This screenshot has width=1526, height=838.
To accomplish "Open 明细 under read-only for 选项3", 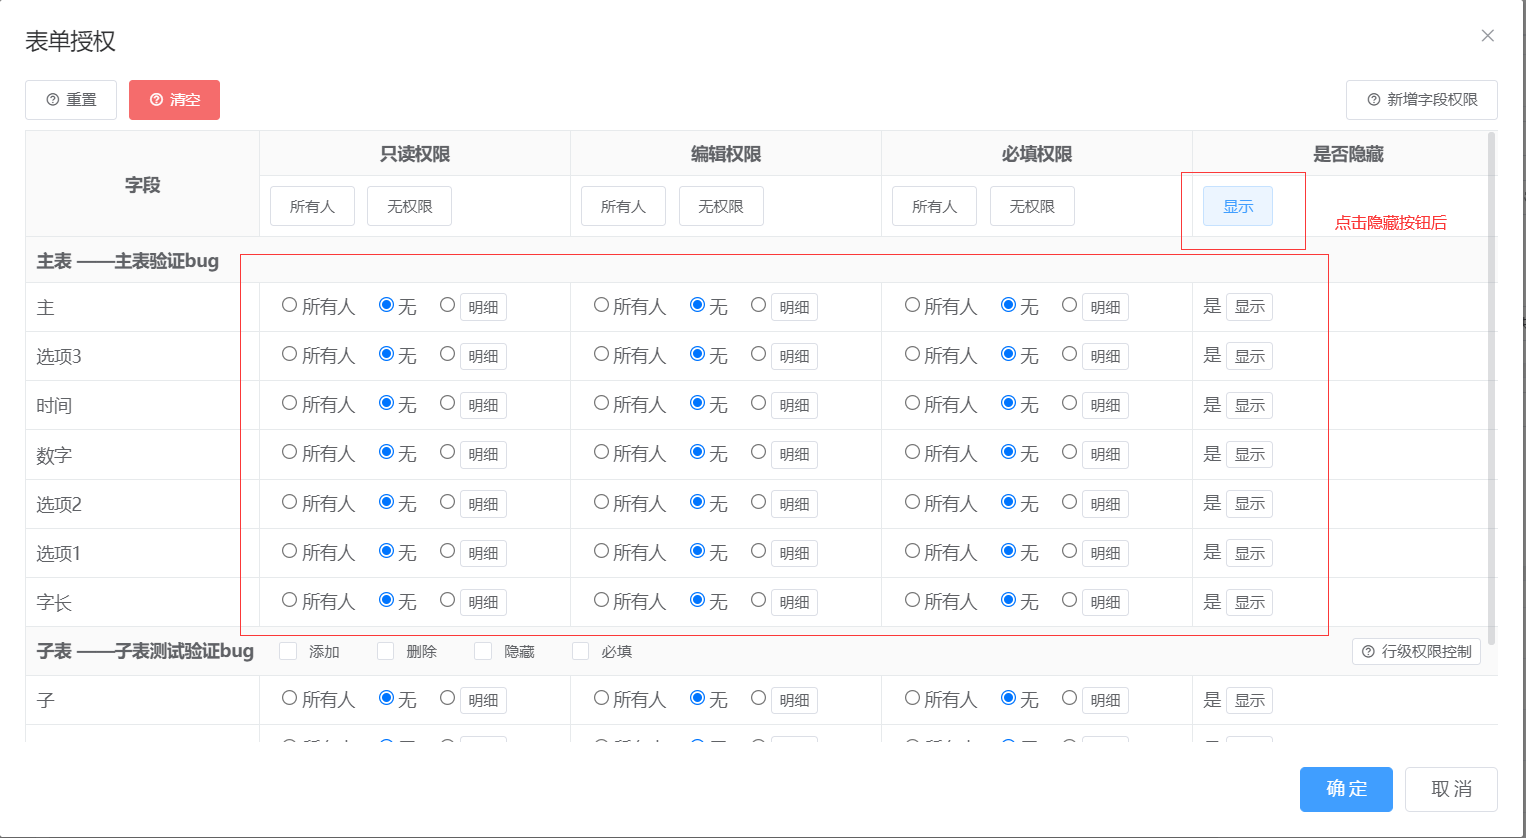I will click(x=483, y=357).
